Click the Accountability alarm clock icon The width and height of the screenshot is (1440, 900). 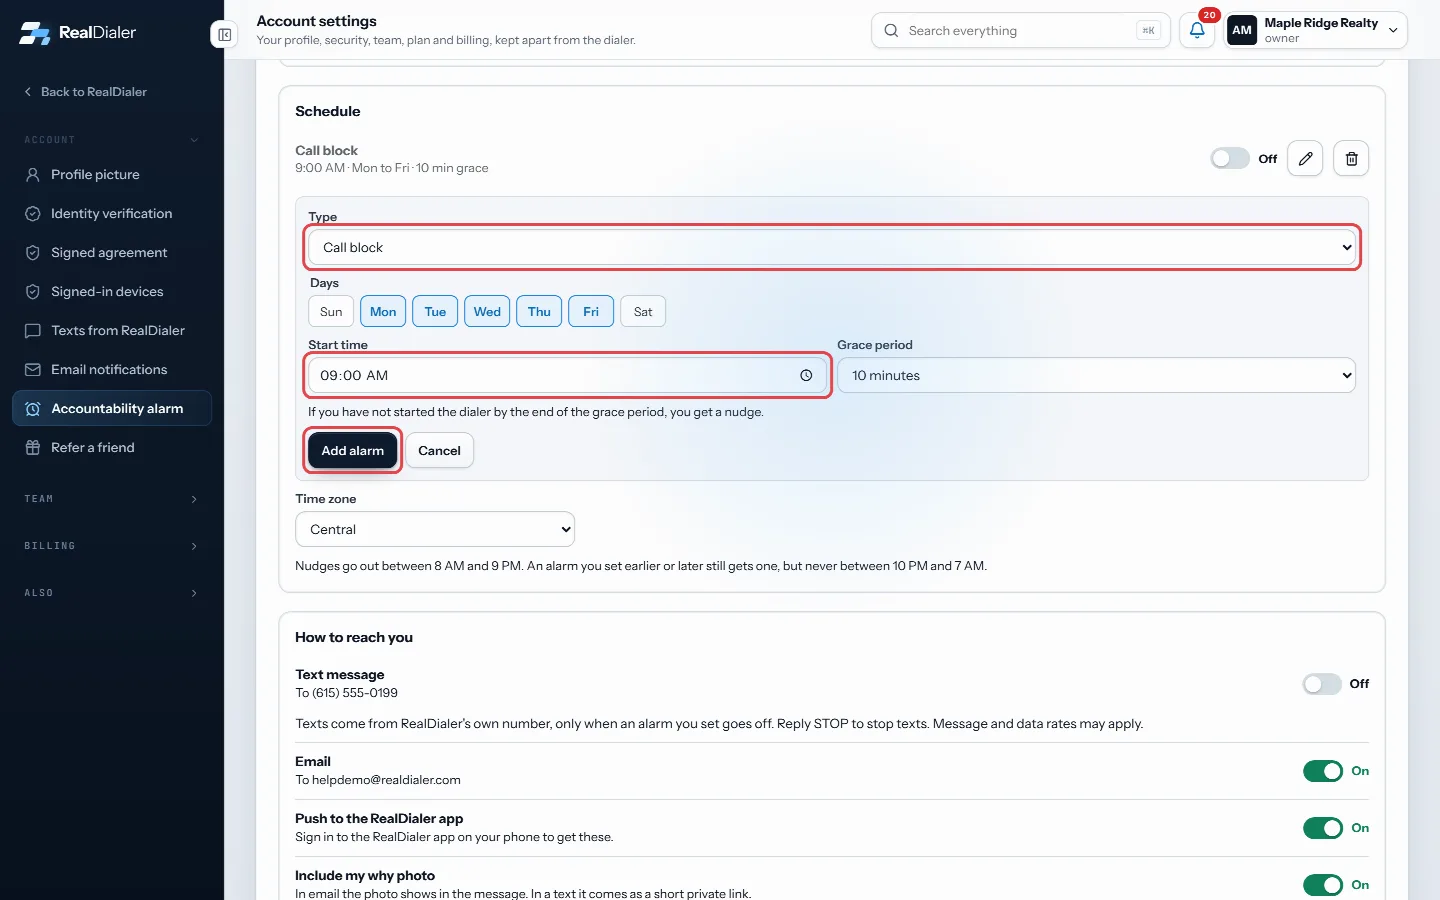(x=32, y=408)
